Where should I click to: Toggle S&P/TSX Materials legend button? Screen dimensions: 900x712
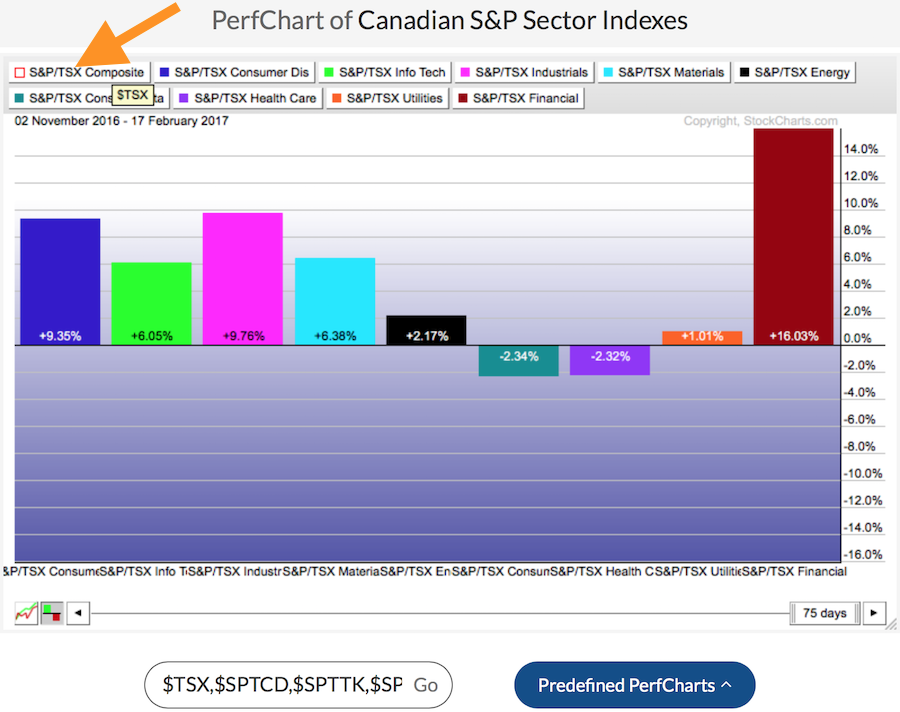point(664,72)
